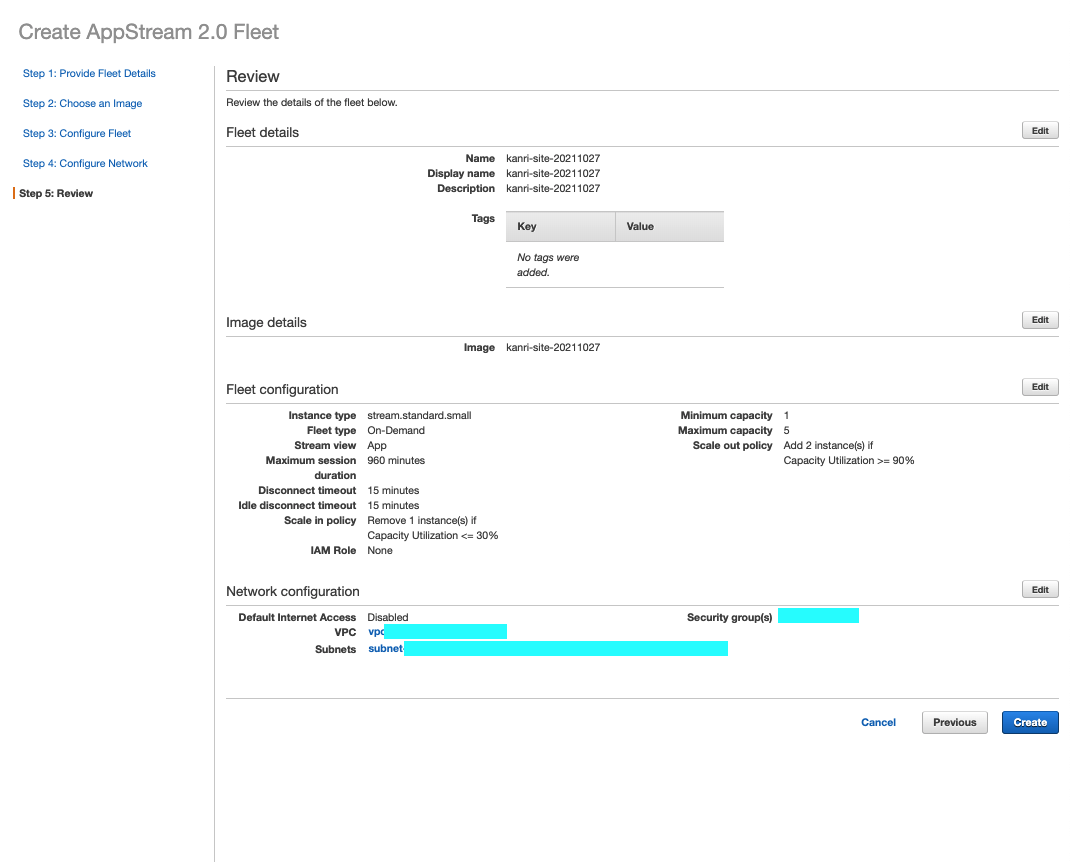
Task: Select the instance type stream.standard.small
Action: coord(419,415)
